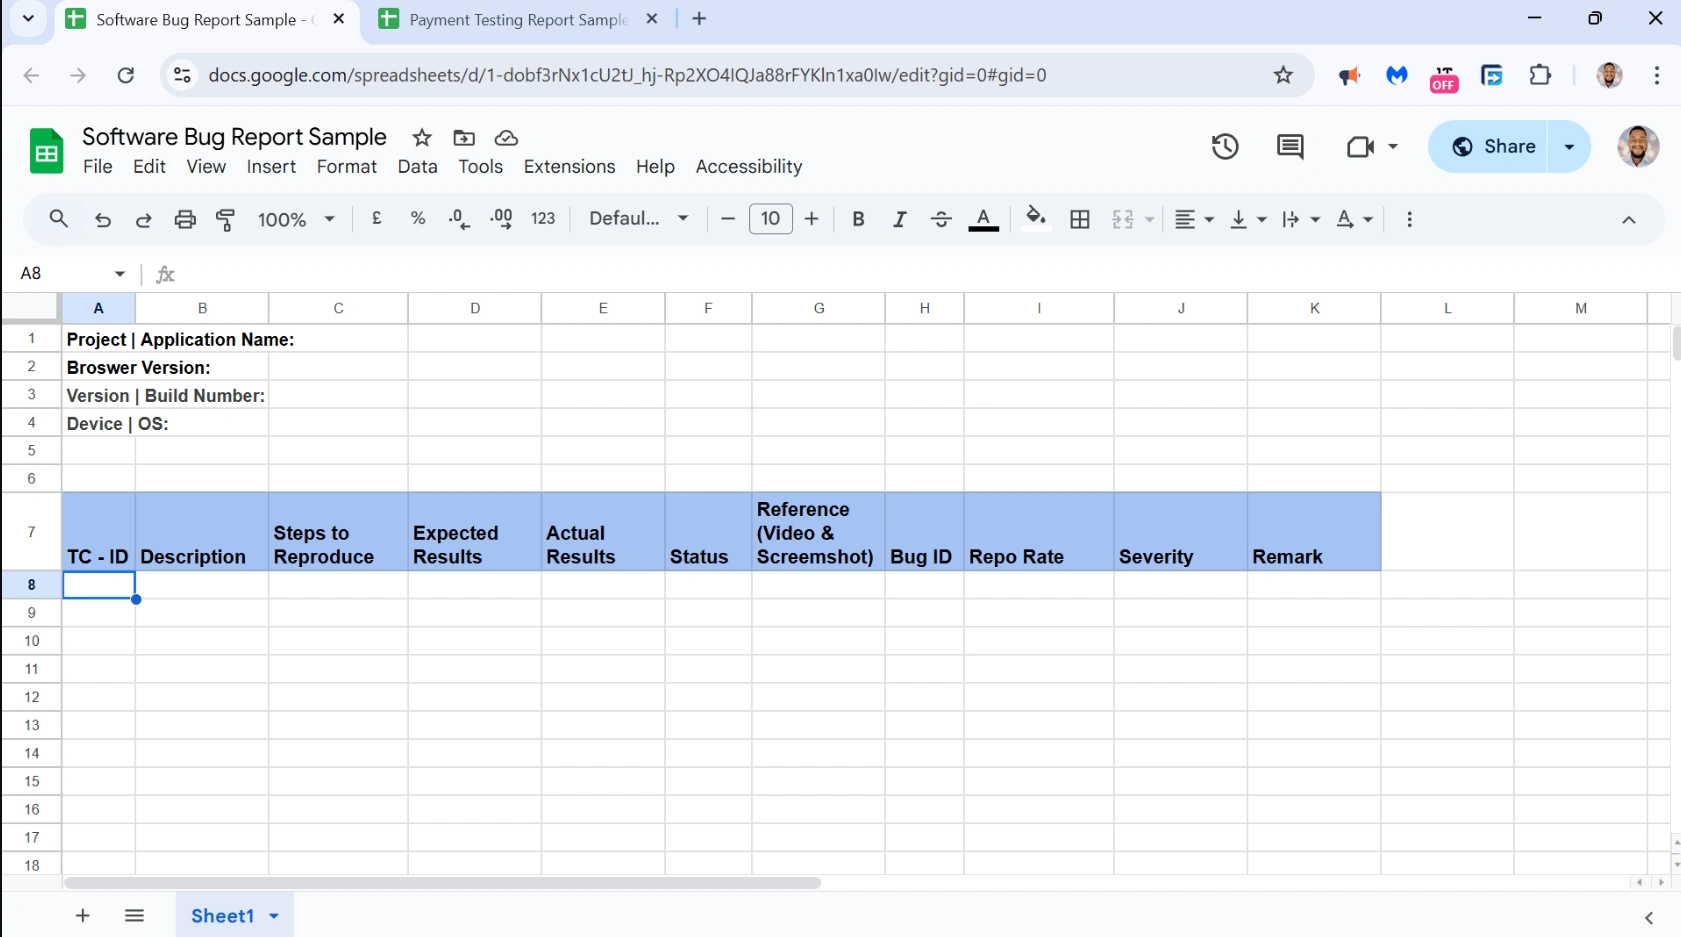Screen dimensions: 1681x937
Task: Move the document with the folder icon
Action: (464, 138)
